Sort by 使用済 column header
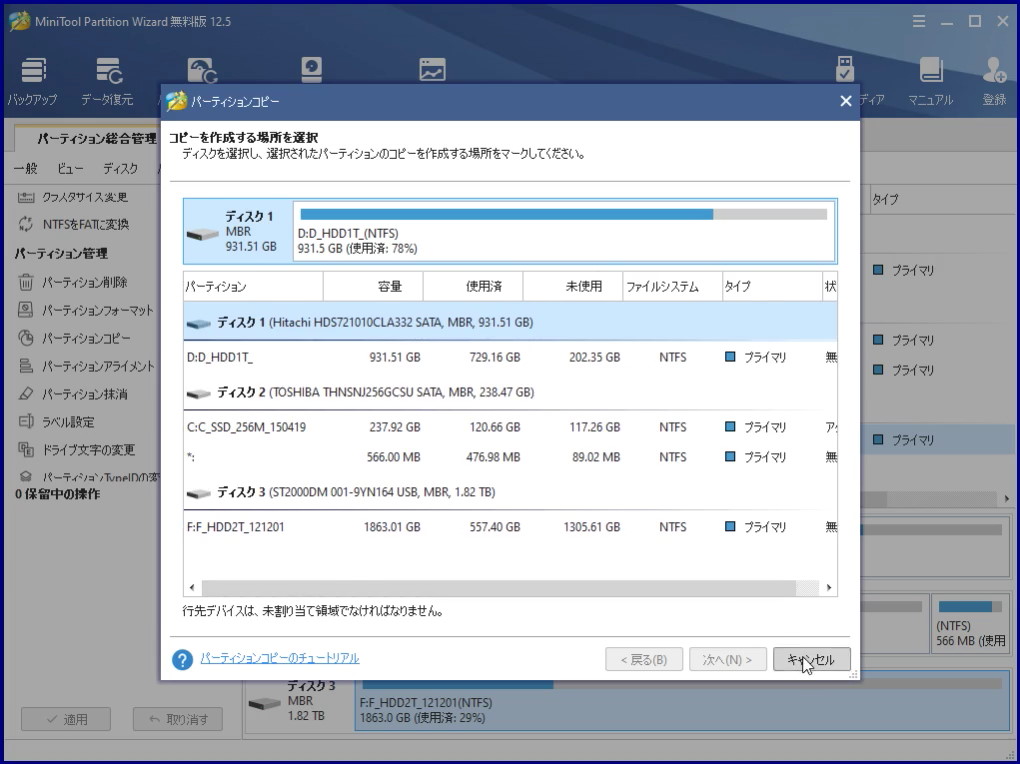The image size is (1020, 764). pos(473,286)
